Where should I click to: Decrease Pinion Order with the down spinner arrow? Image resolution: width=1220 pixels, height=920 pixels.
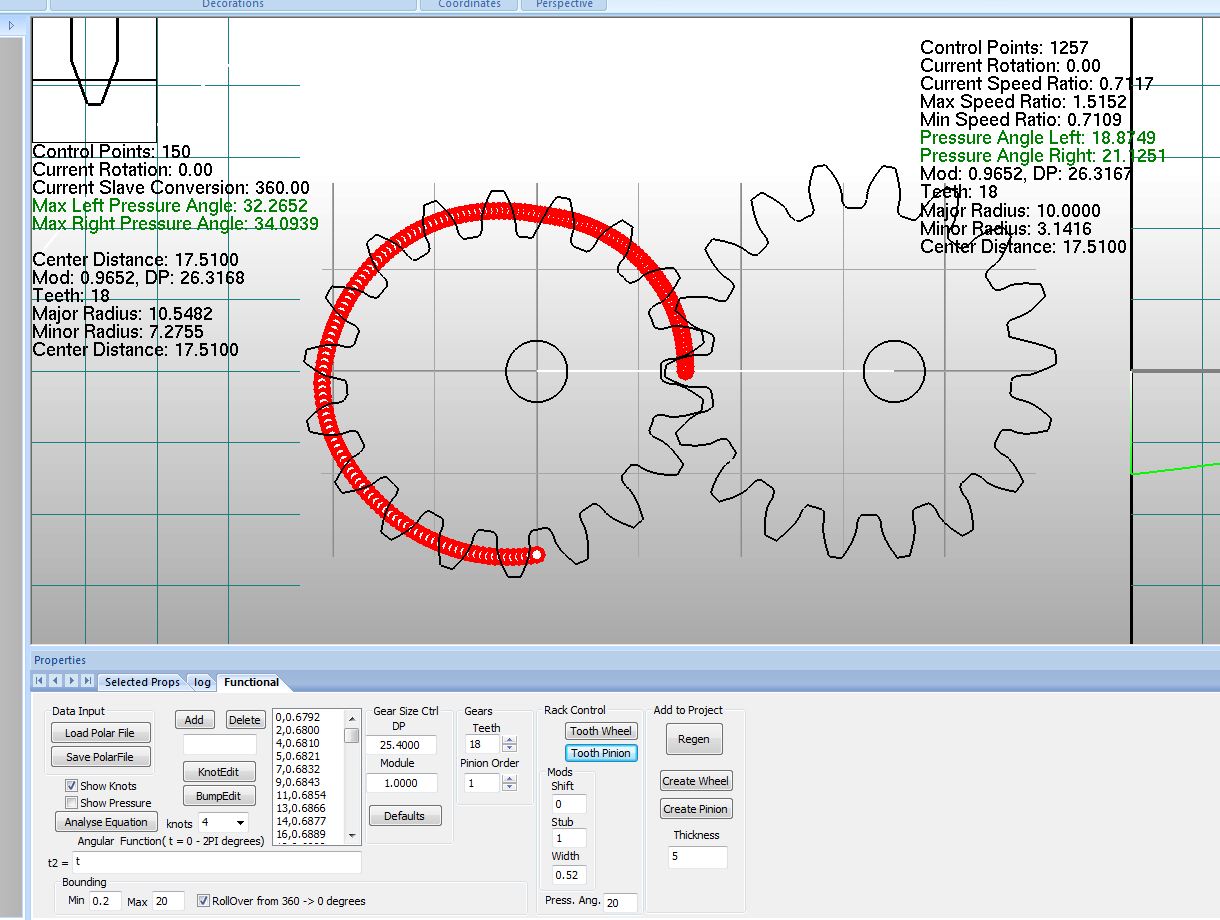point(510,787)
